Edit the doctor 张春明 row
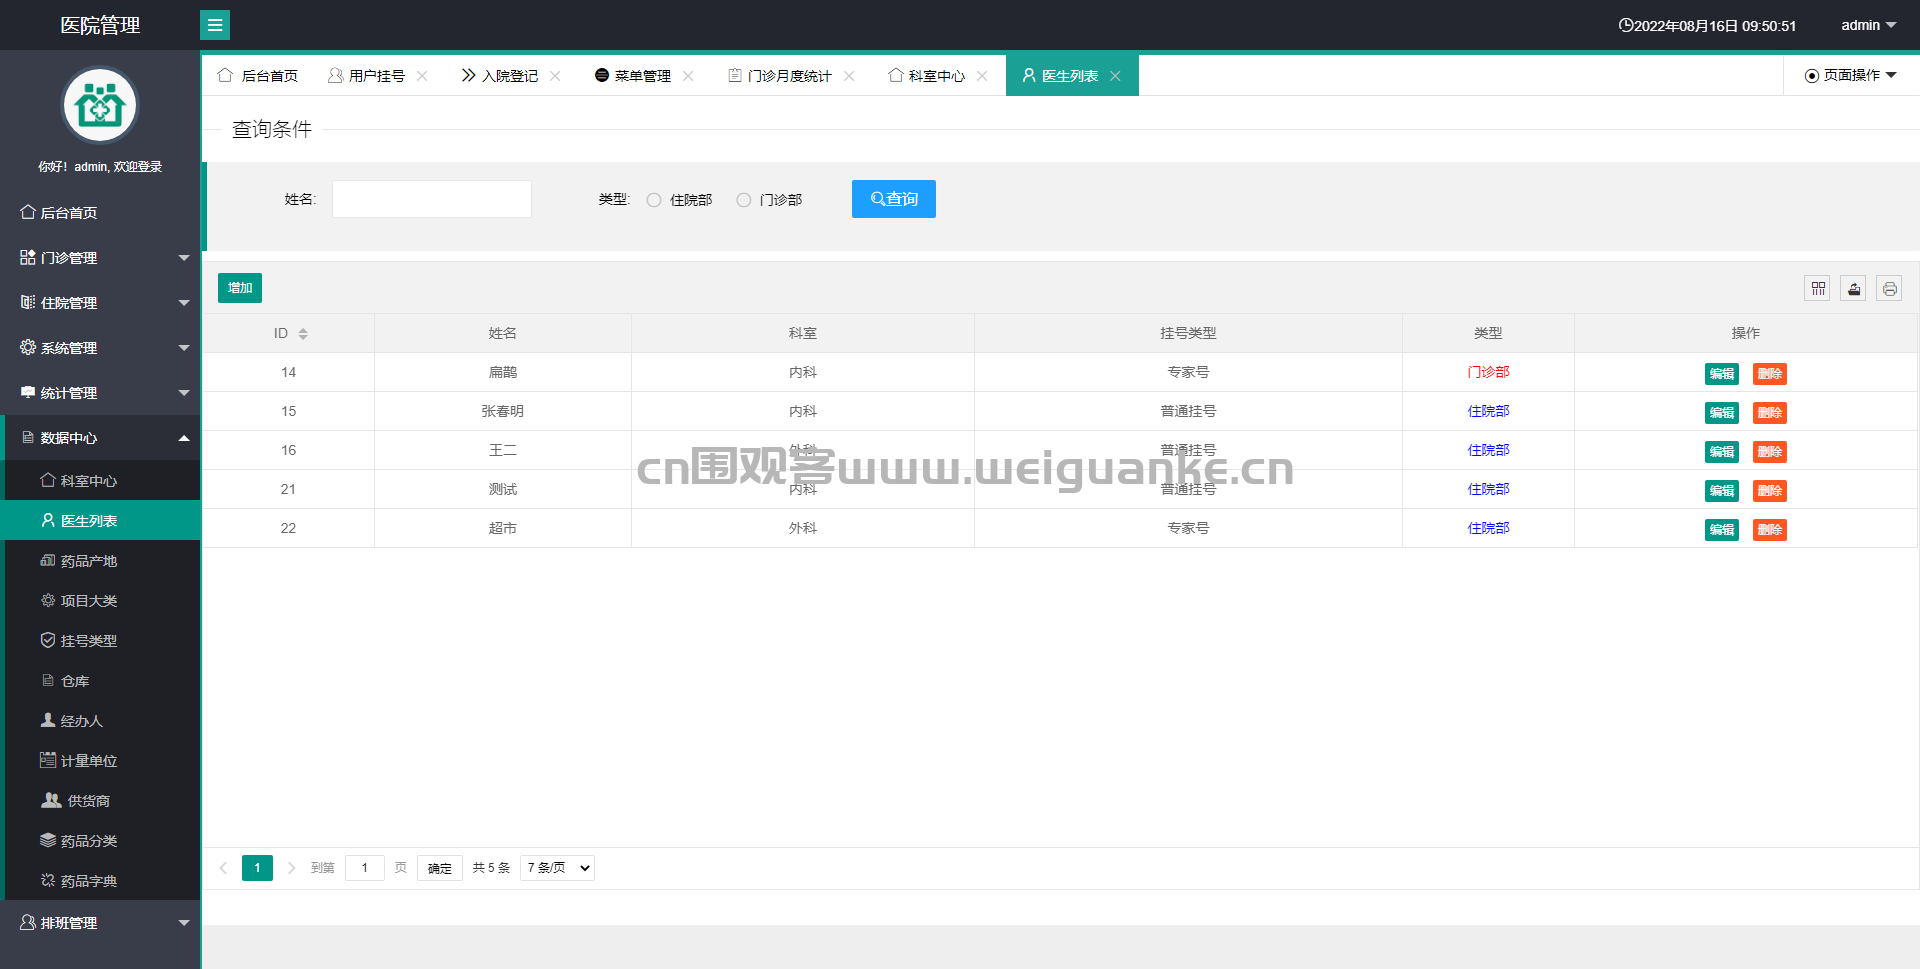 tap(1722, 413)
